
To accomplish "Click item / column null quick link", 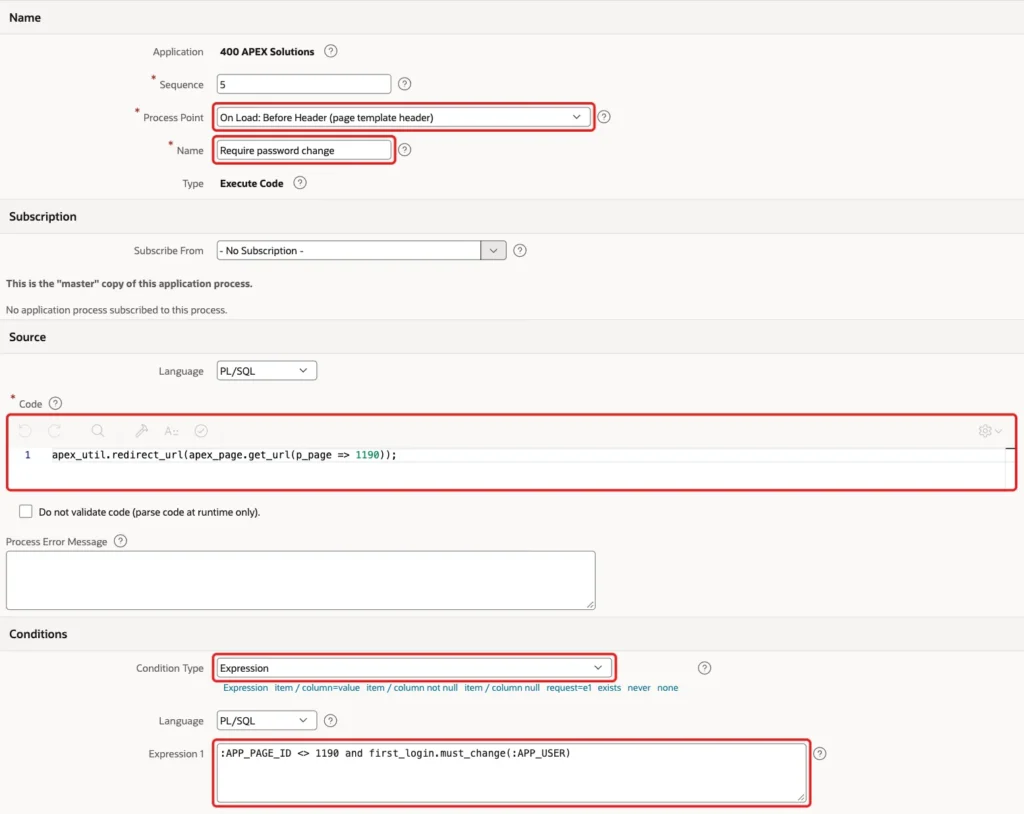I will point(502,688).
